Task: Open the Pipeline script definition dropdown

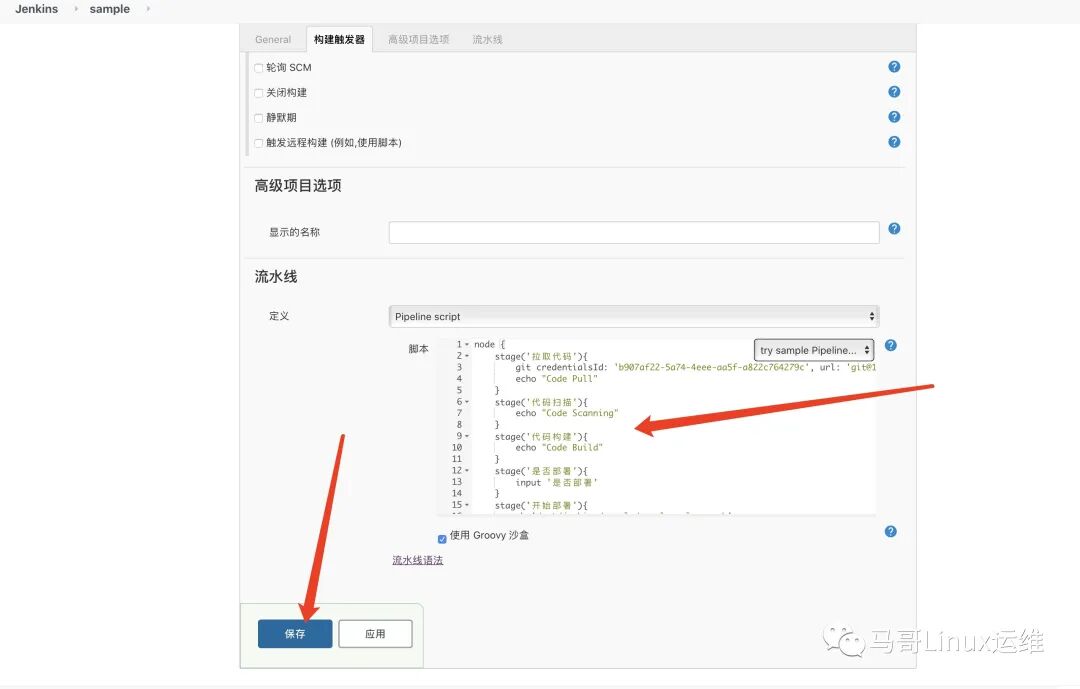Action: tap(634, 316)
